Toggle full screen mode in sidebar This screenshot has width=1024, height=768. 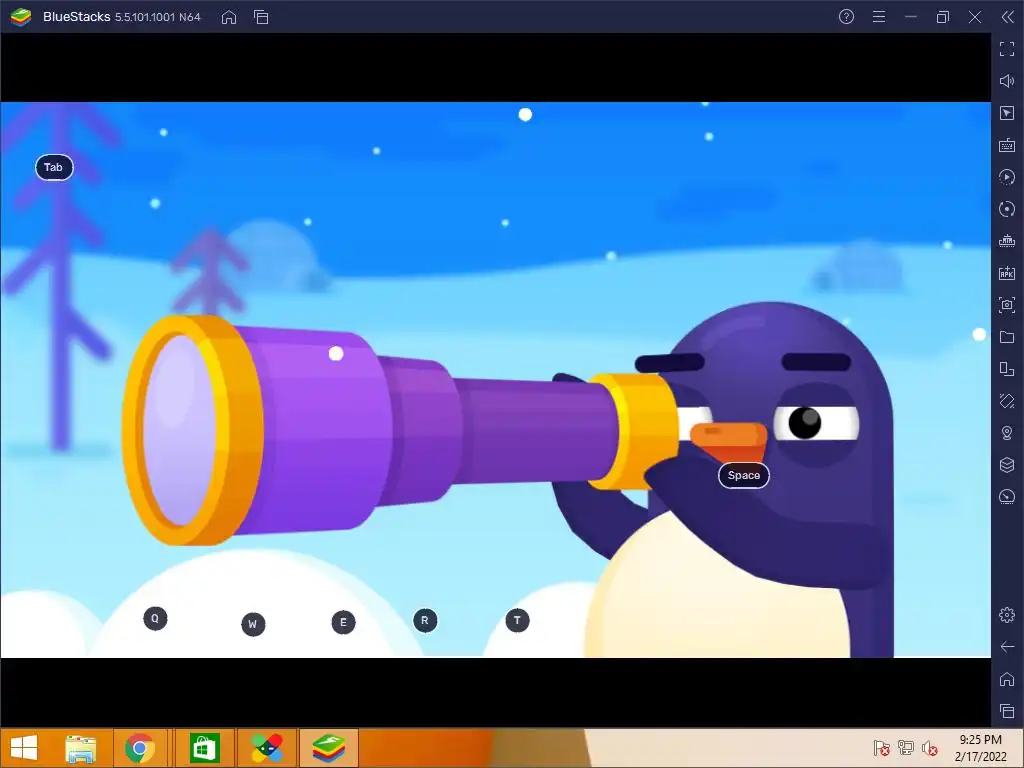coord(1007,49)
